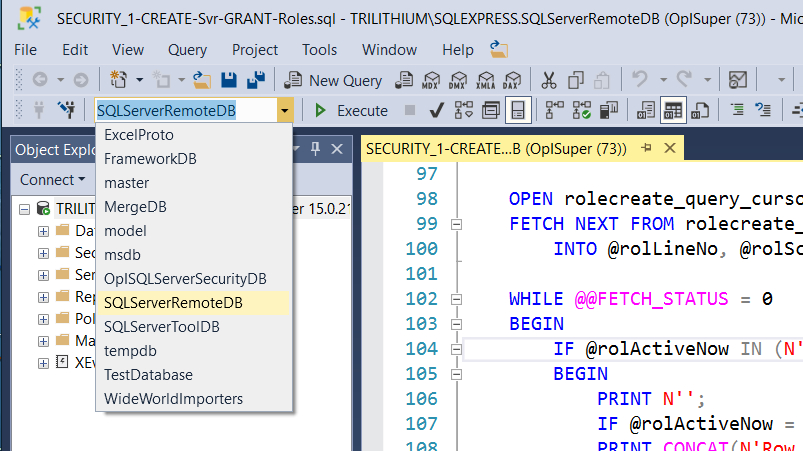This screenshot has height=451, width=803.
Task: Switch to Results to Text
Action: tap(646, 111)
